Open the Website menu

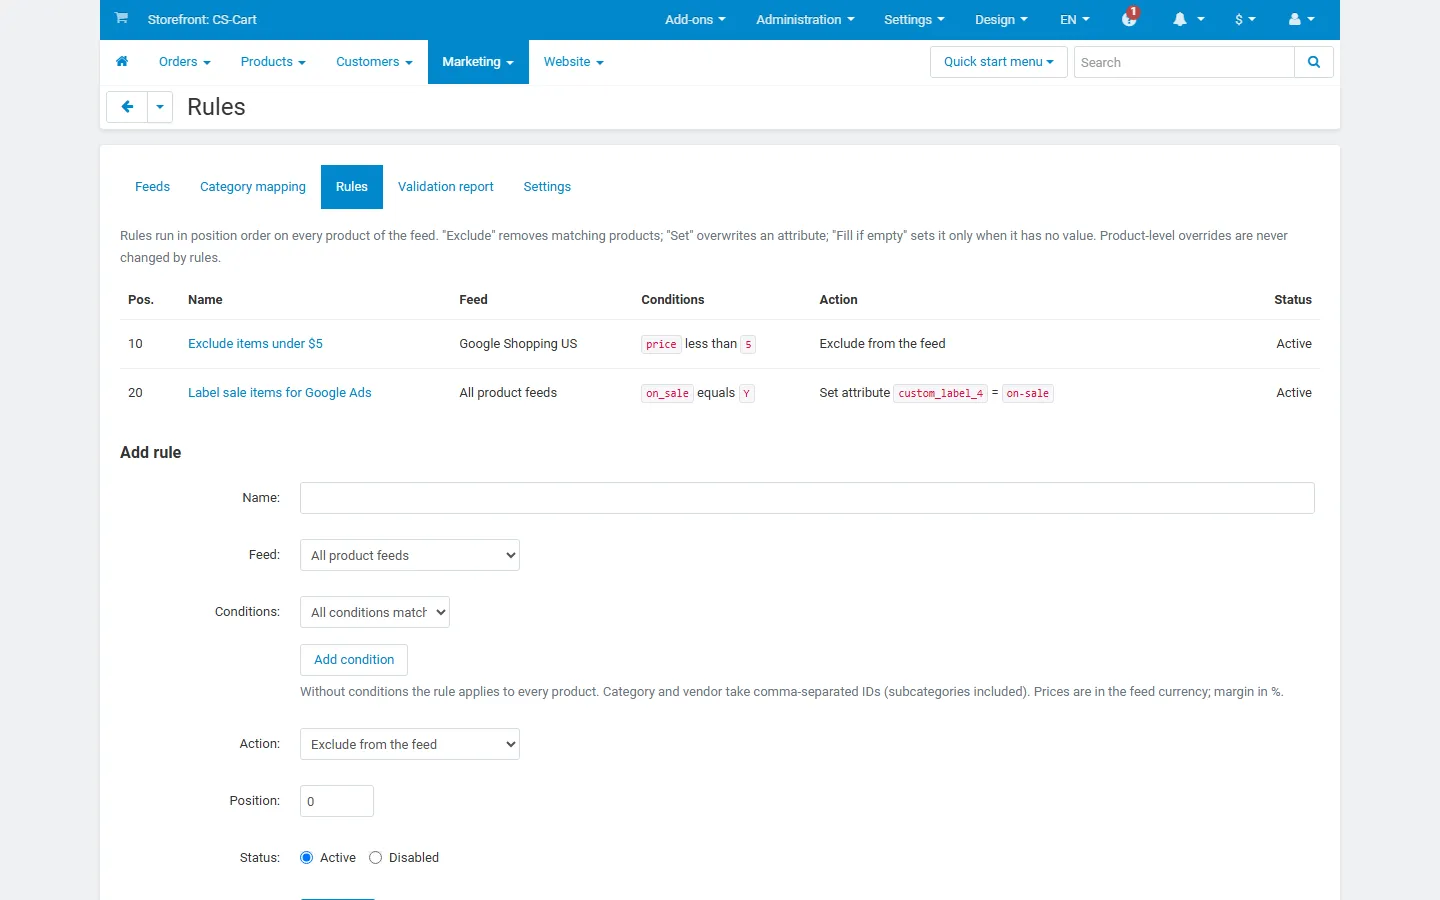574,62
